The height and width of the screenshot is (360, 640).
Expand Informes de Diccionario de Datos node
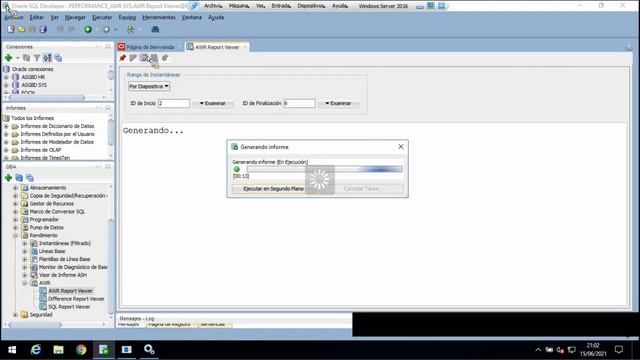[x=6, y=126]
